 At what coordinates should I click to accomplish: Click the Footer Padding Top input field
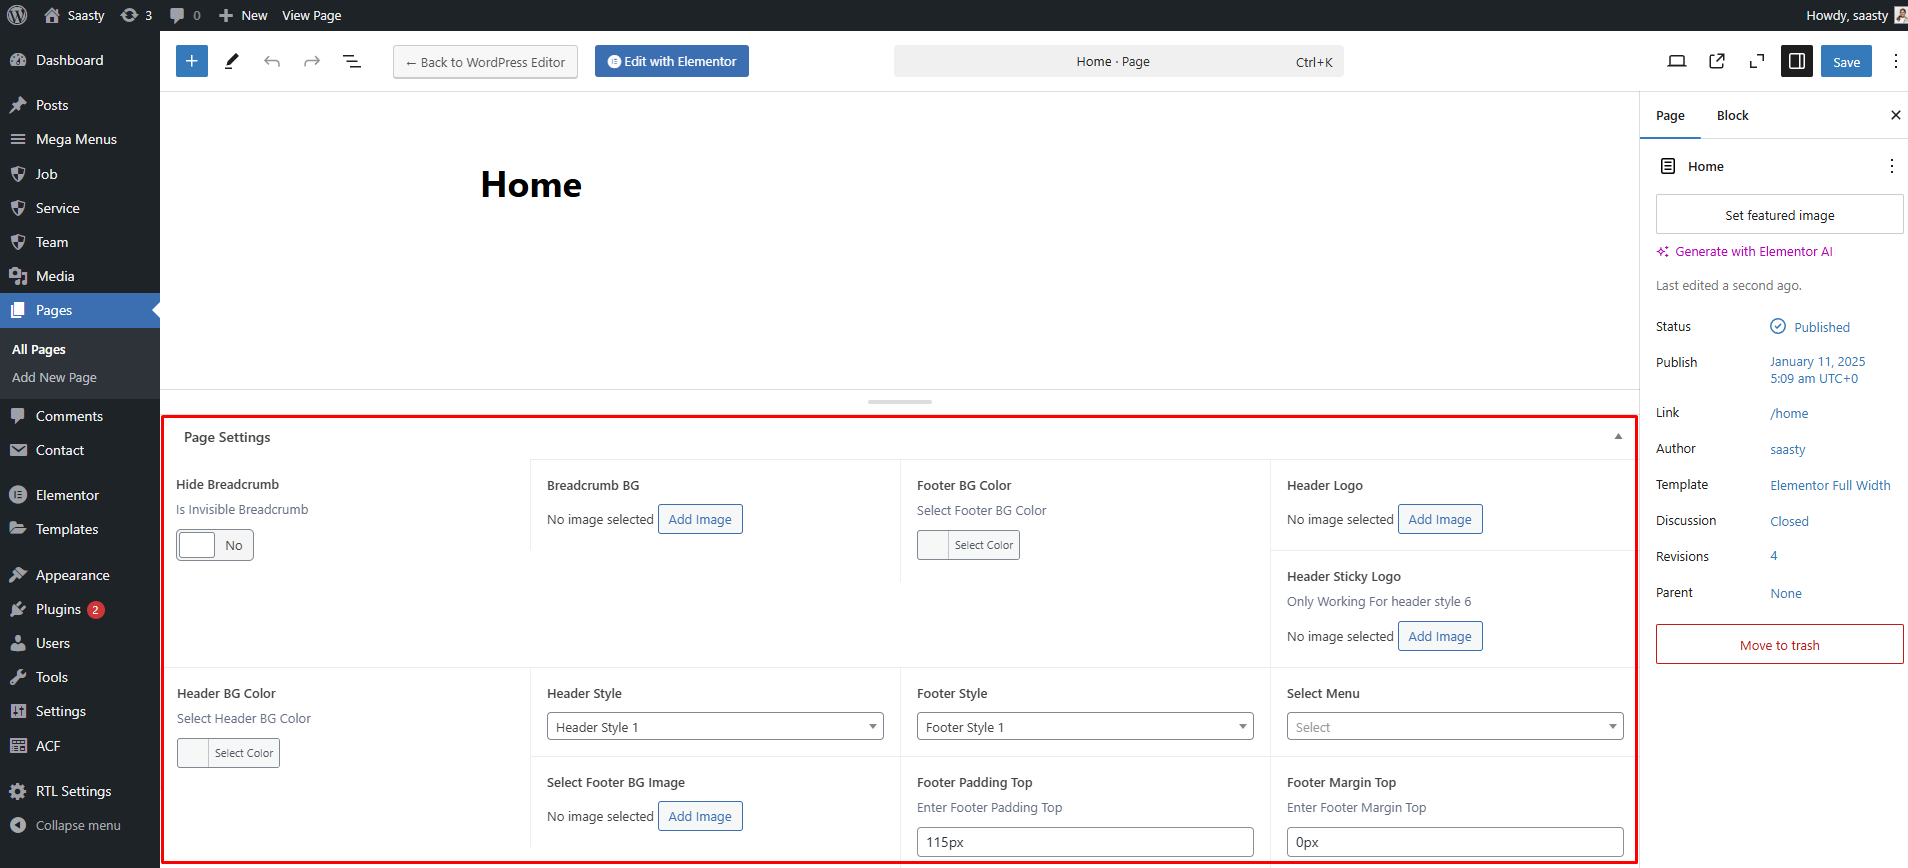pos(1085,842)
